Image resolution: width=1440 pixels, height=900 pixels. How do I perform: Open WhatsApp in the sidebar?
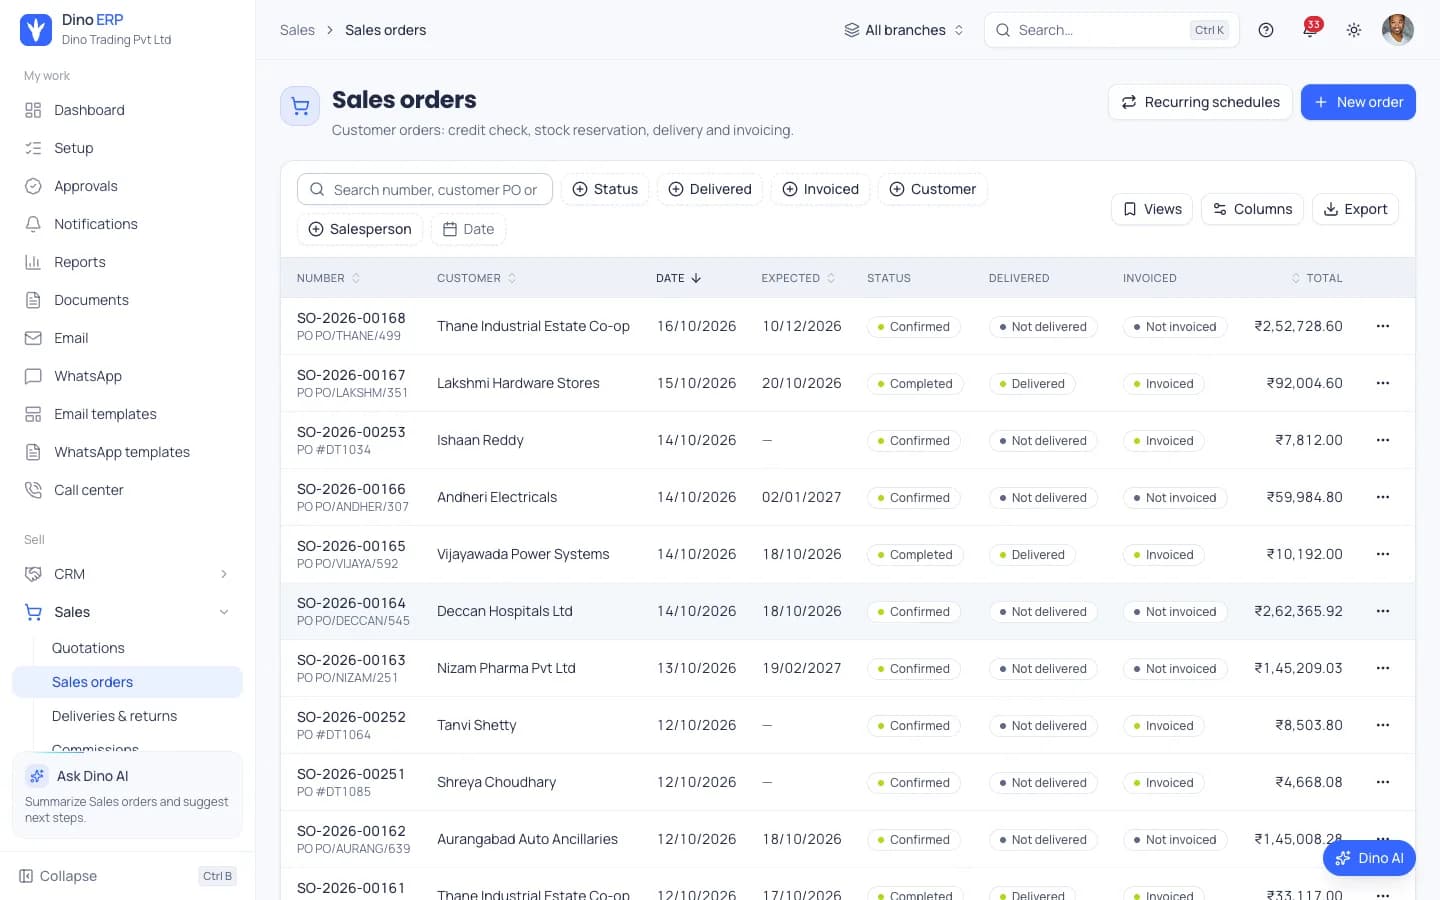click(127, 376)
